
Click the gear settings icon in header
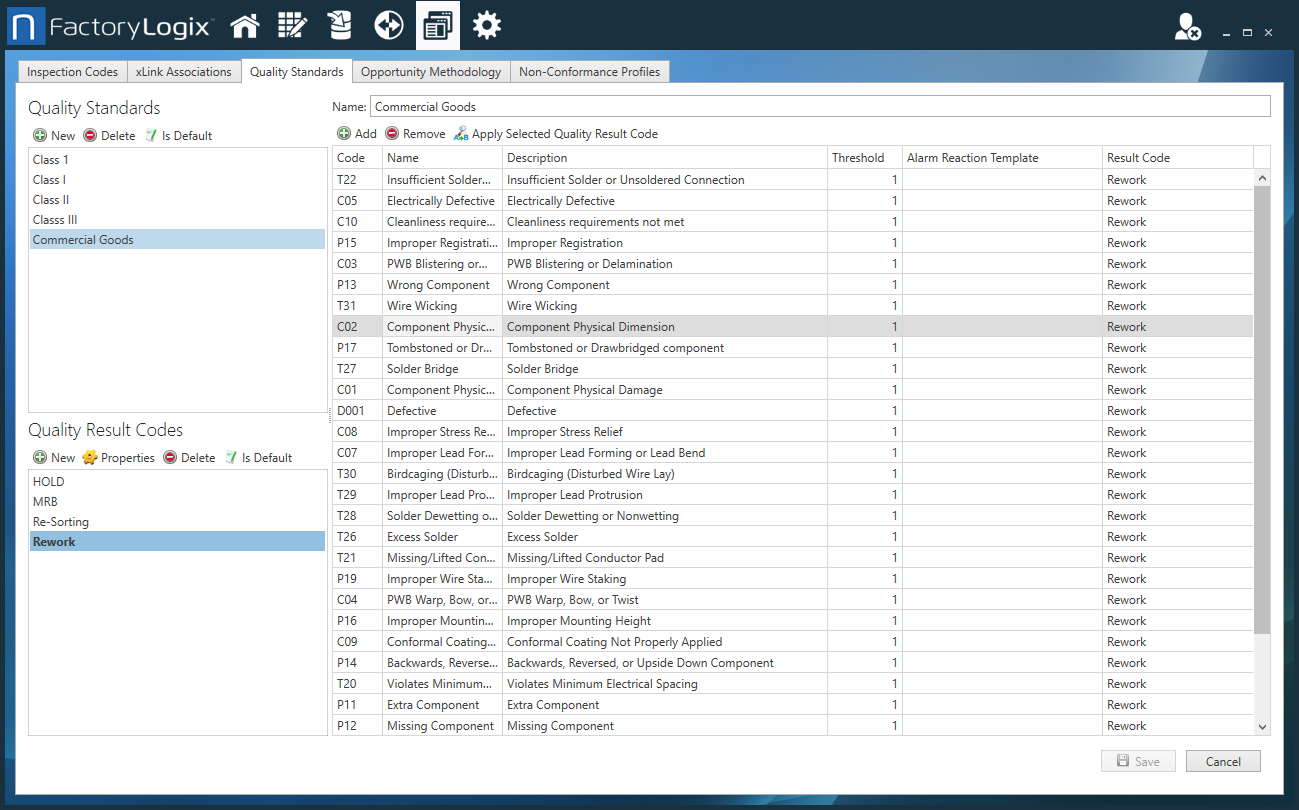pyautogui.click(x=487, y=26)
